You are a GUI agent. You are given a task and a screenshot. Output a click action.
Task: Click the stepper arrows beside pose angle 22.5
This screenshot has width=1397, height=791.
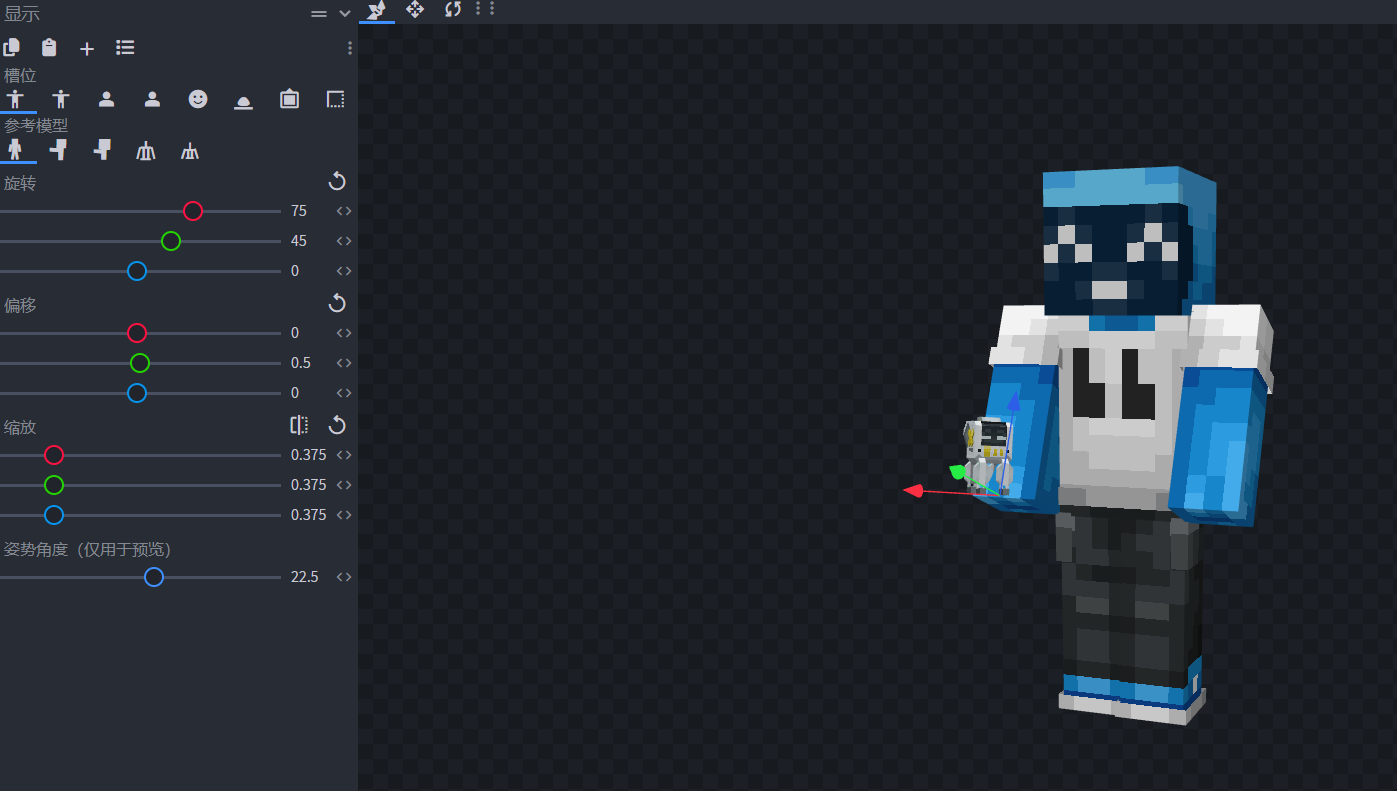coord(344,577)
